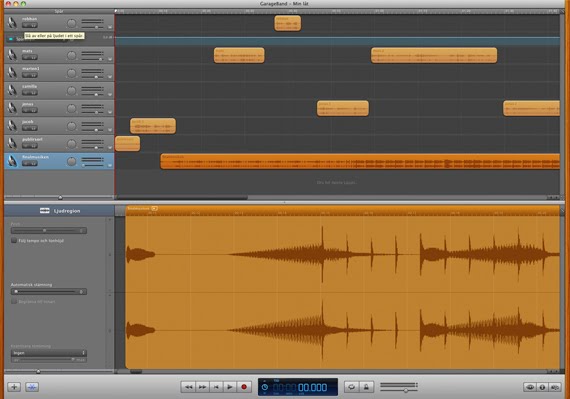Toggle the metronome button beside cycle

click(x=366, y=387)
